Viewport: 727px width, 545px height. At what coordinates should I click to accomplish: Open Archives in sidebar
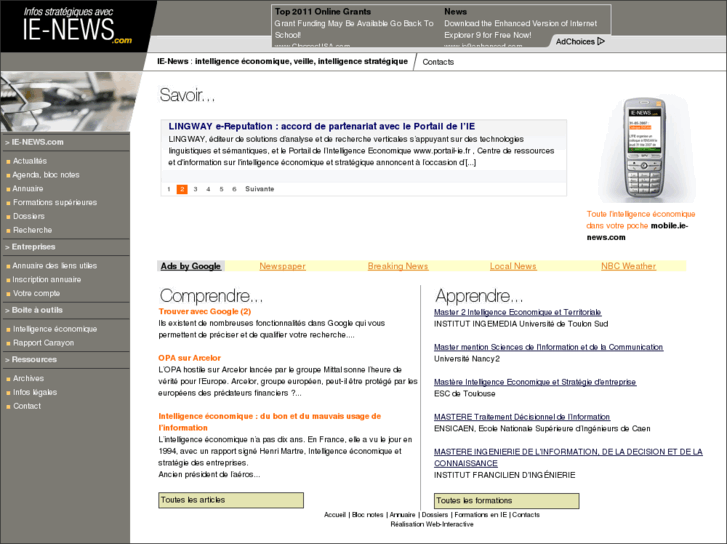28,378
